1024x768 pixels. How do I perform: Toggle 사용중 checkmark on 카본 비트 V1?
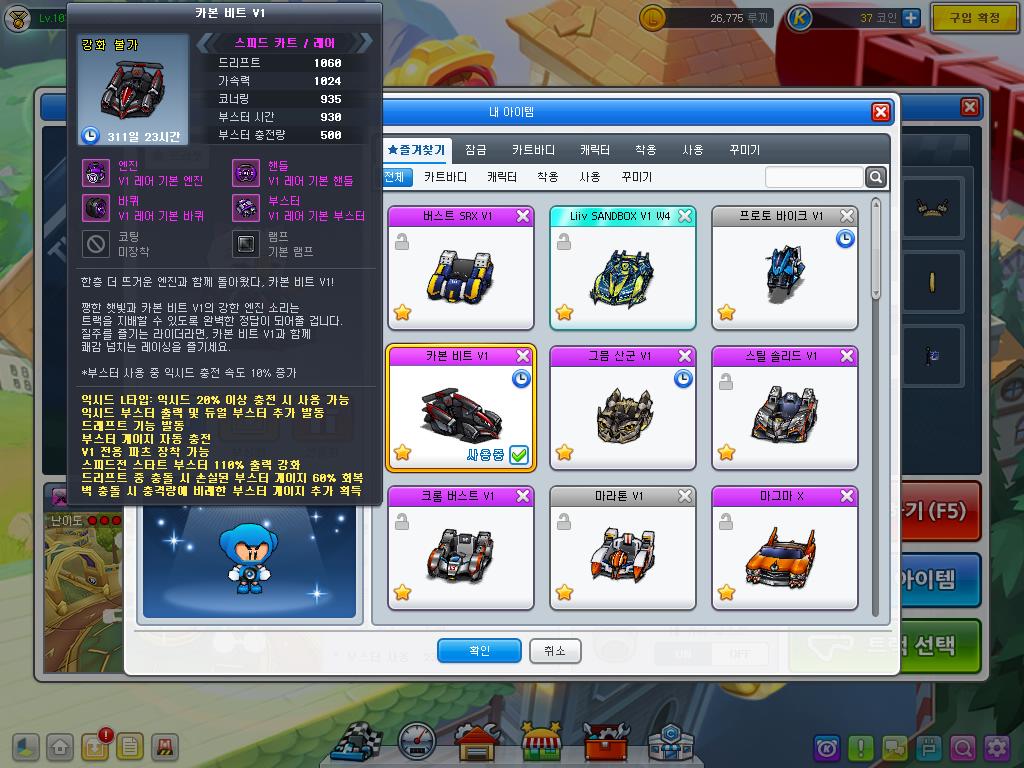[x=519, y=455]
